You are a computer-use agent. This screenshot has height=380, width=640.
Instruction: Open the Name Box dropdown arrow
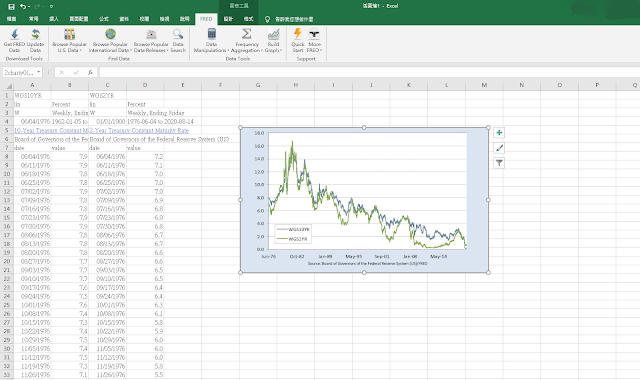tap(39, 72)
